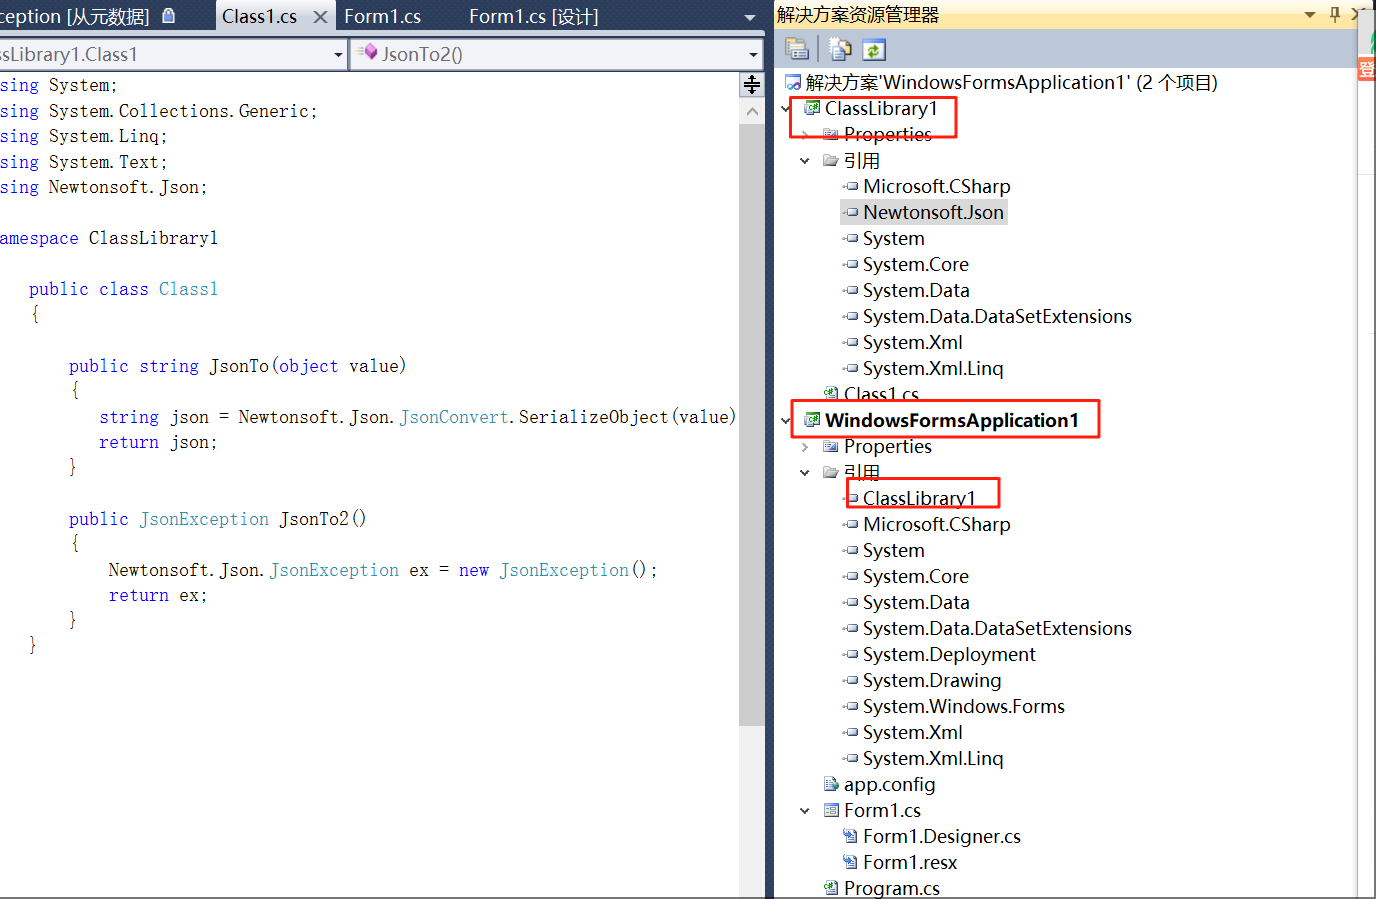Select System.Xml.Linq reference under ClassLibrary1
Viewport: 1376px width, 899px height.
(x=933, y=368)
